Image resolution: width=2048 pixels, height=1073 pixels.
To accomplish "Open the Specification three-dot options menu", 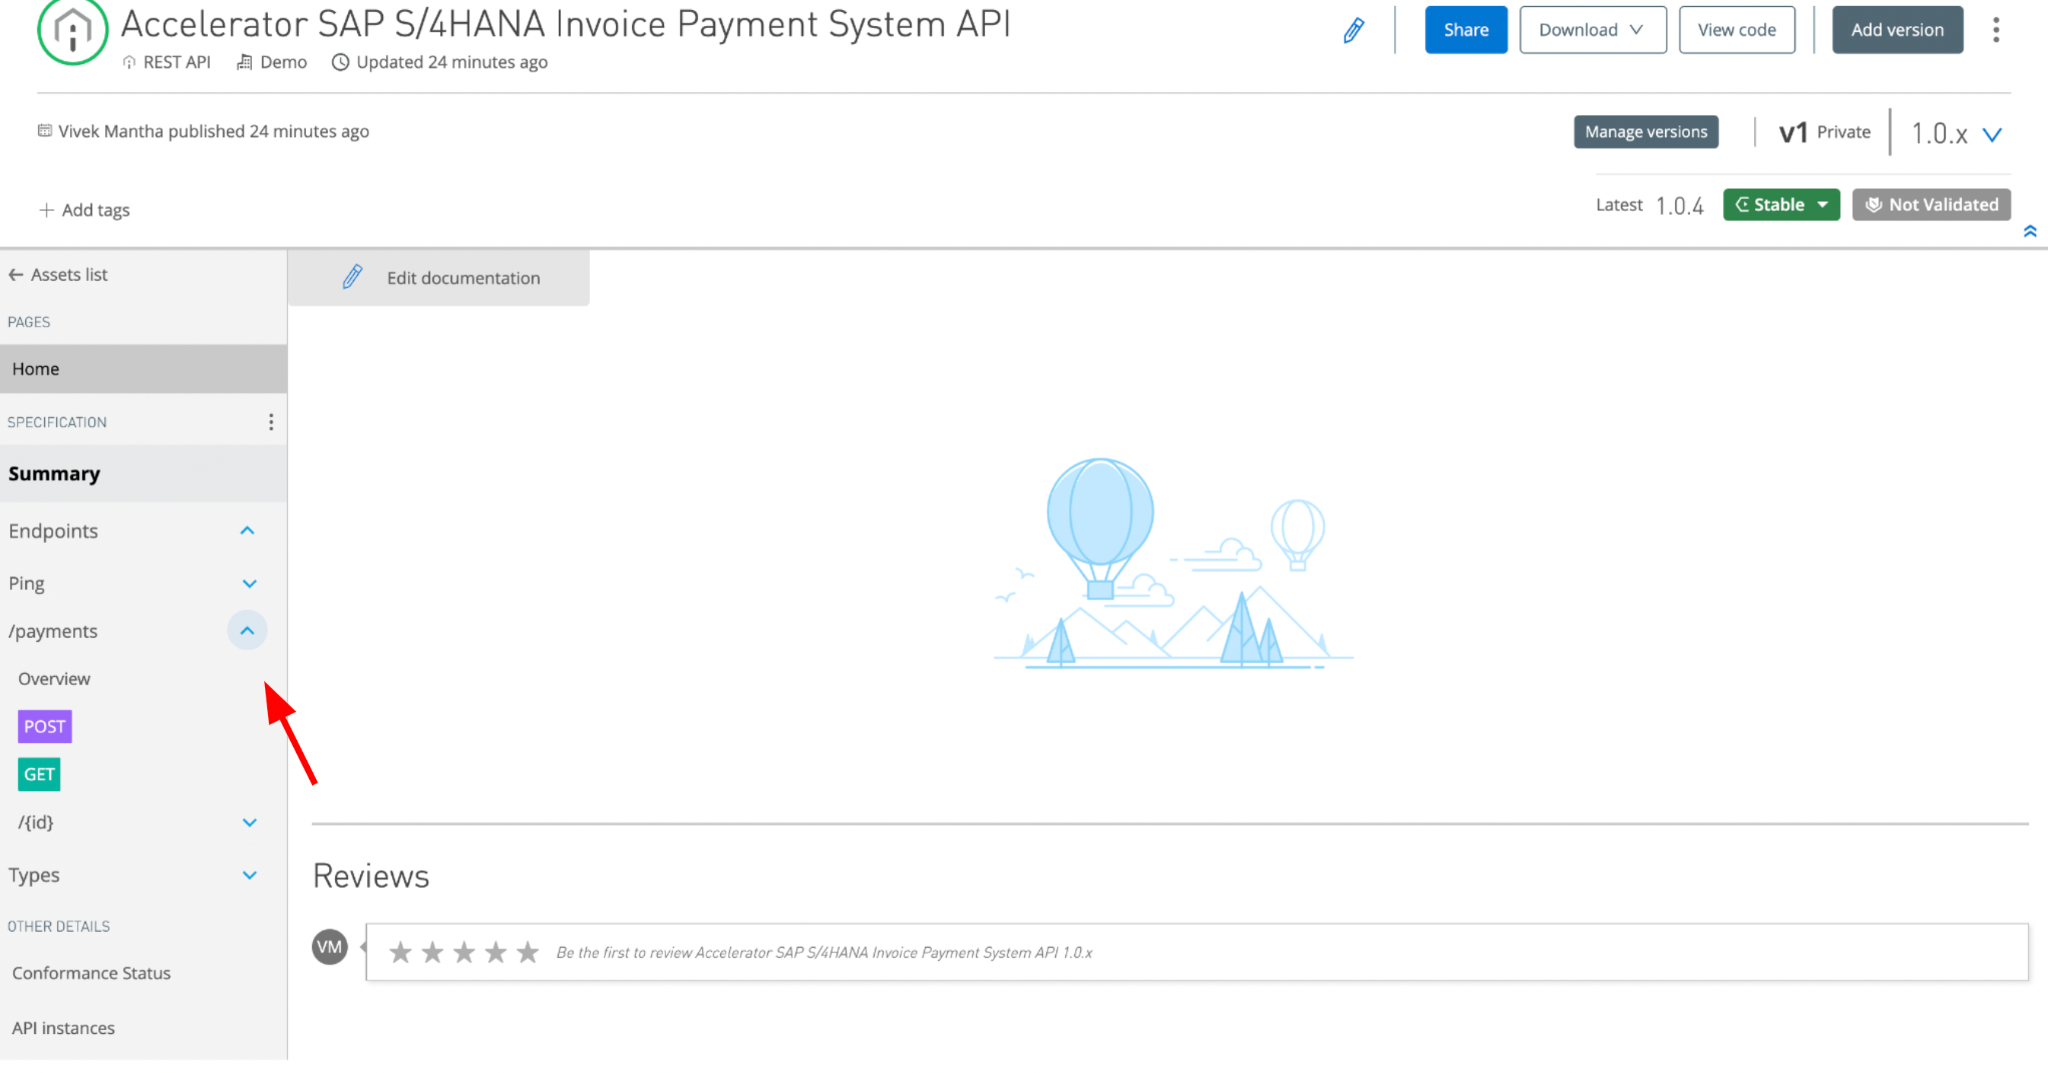I will coord(271,422).
